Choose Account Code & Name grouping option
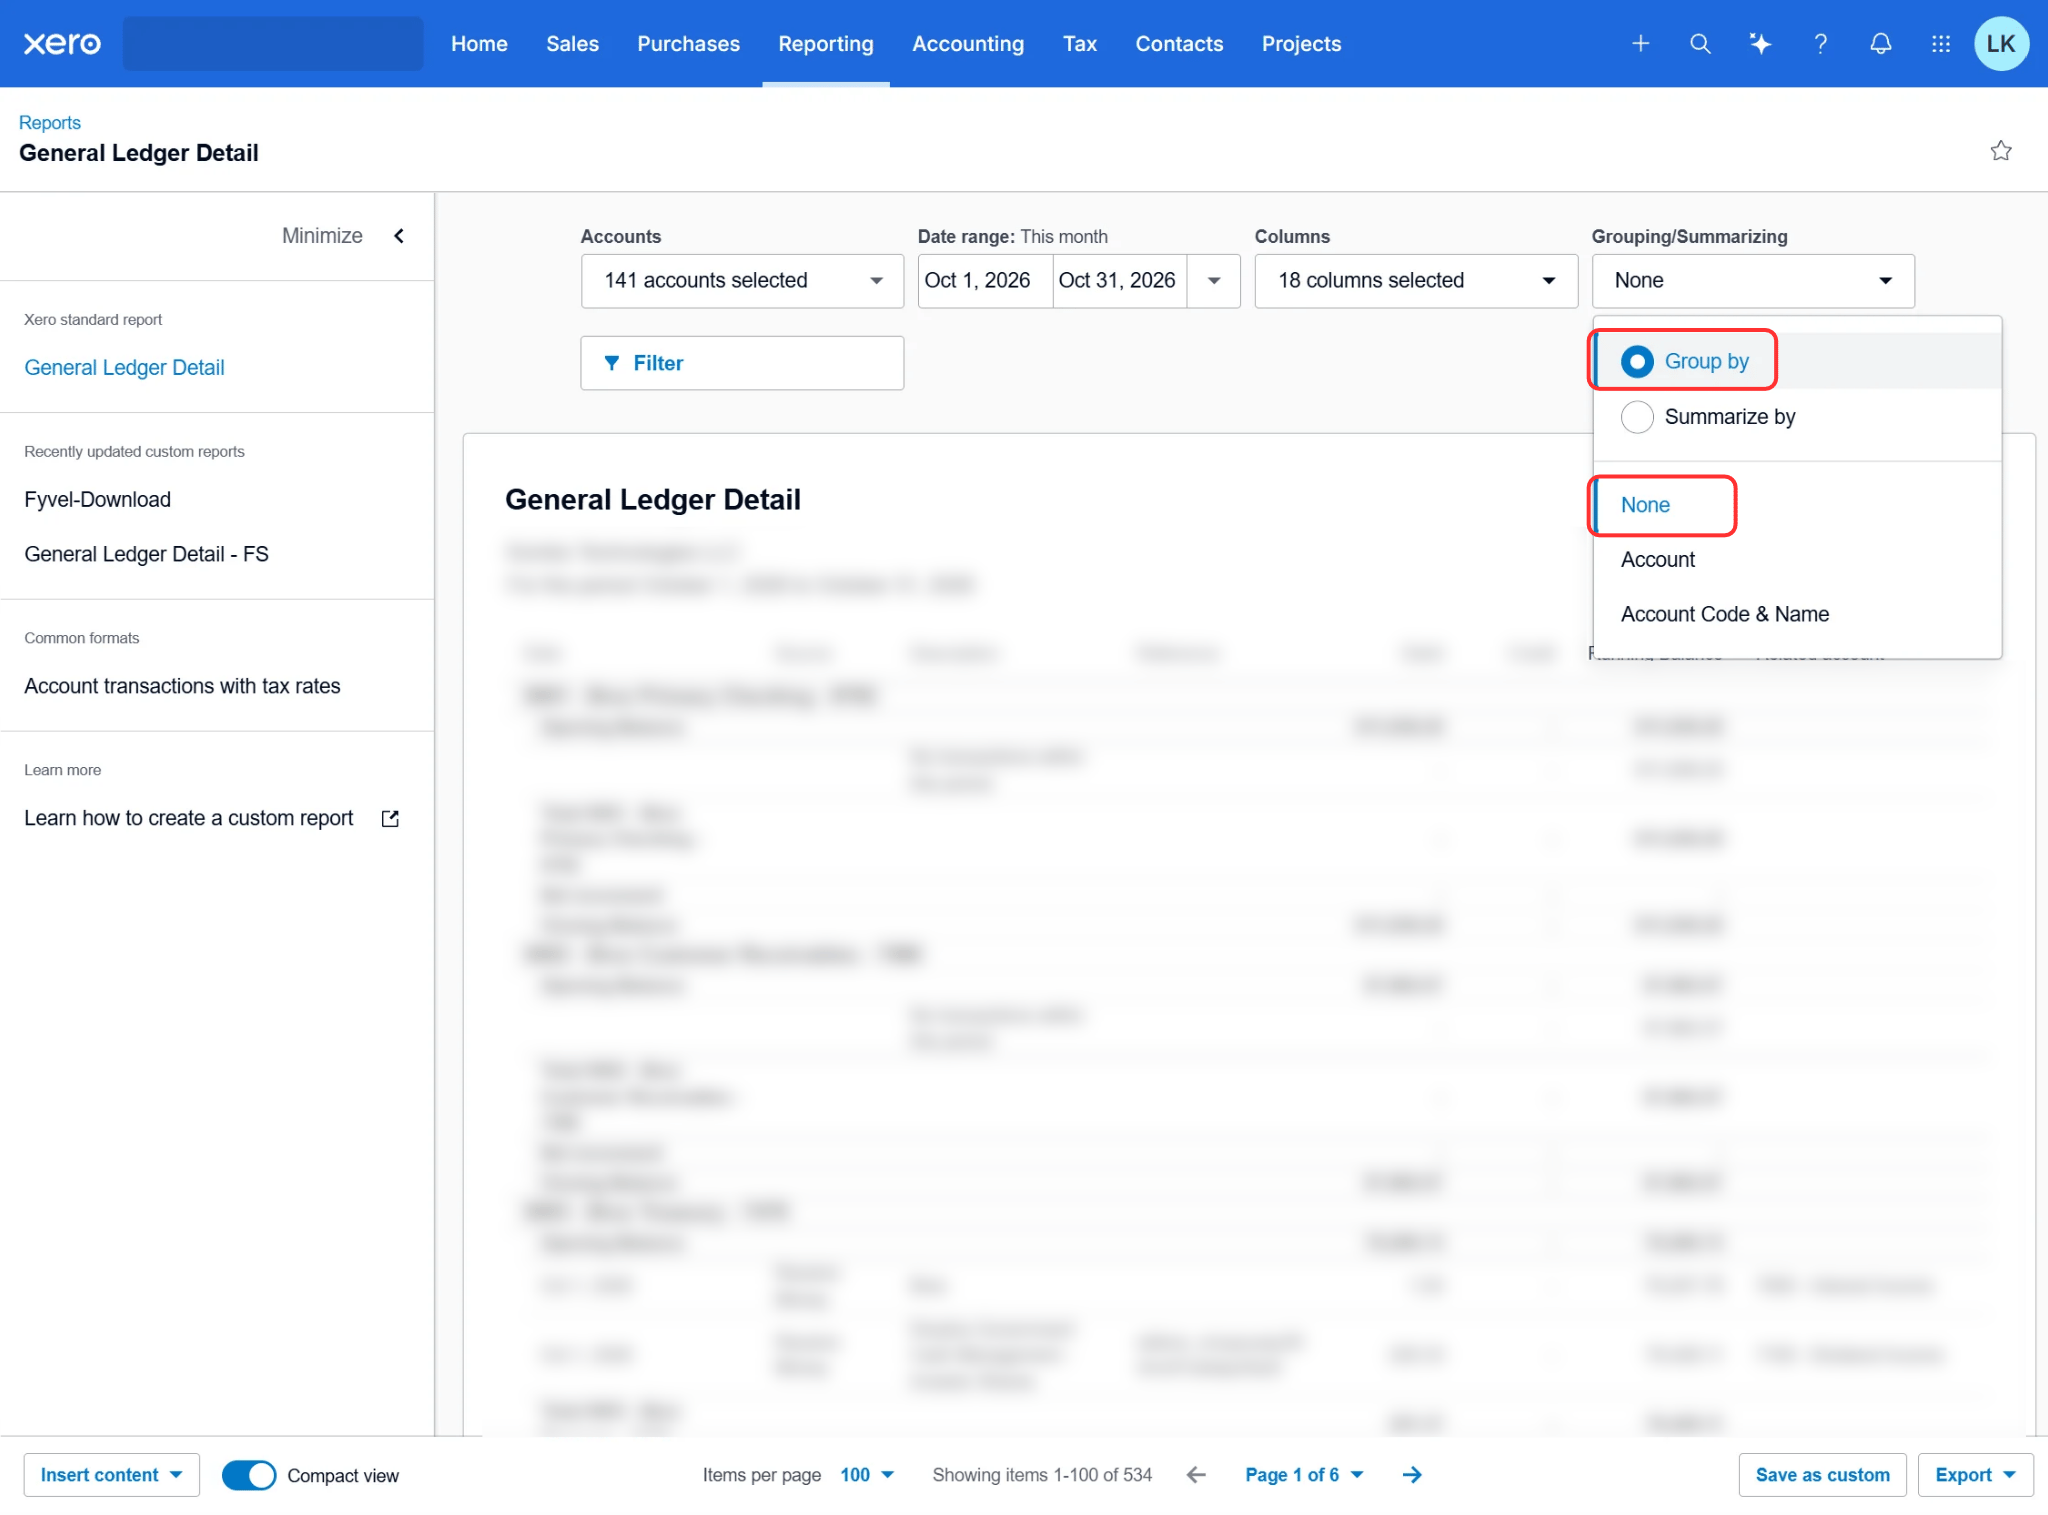Viewport: 2048px width, 1515px height. (x=1797, y=614)
